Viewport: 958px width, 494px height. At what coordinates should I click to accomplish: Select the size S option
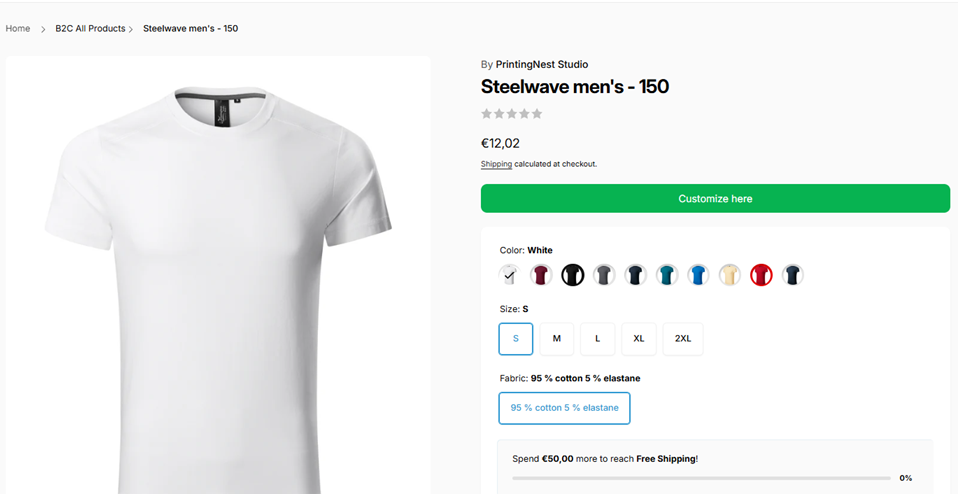point(516,339)
